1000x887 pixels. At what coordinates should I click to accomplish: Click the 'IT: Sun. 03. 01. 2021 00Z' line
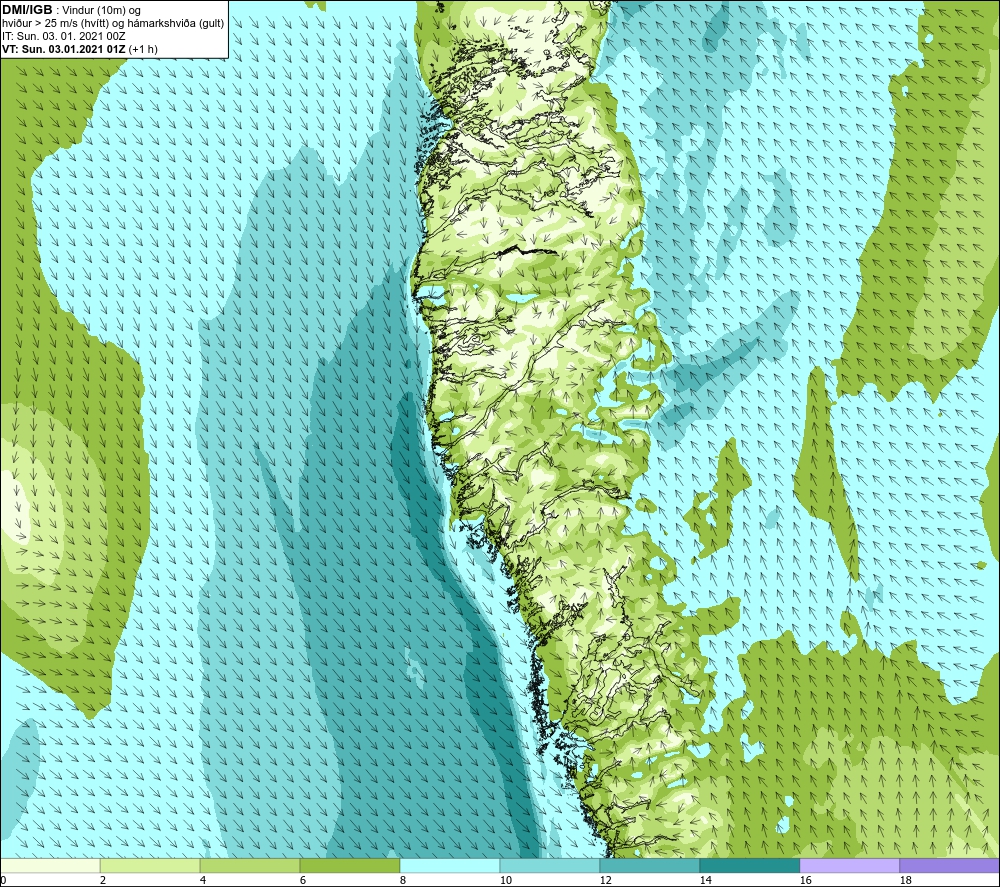coord(64,36)
